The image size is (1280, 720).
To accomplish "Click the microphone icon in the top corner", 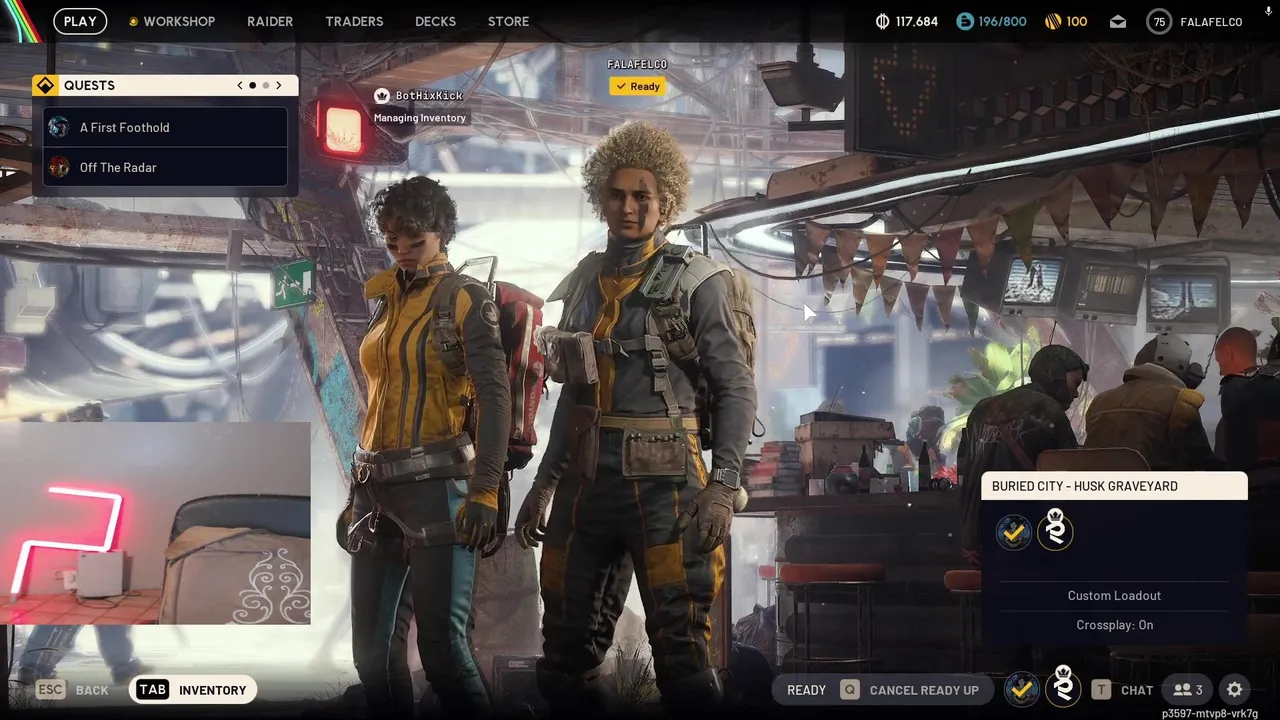I will [x=1269, y=11].
